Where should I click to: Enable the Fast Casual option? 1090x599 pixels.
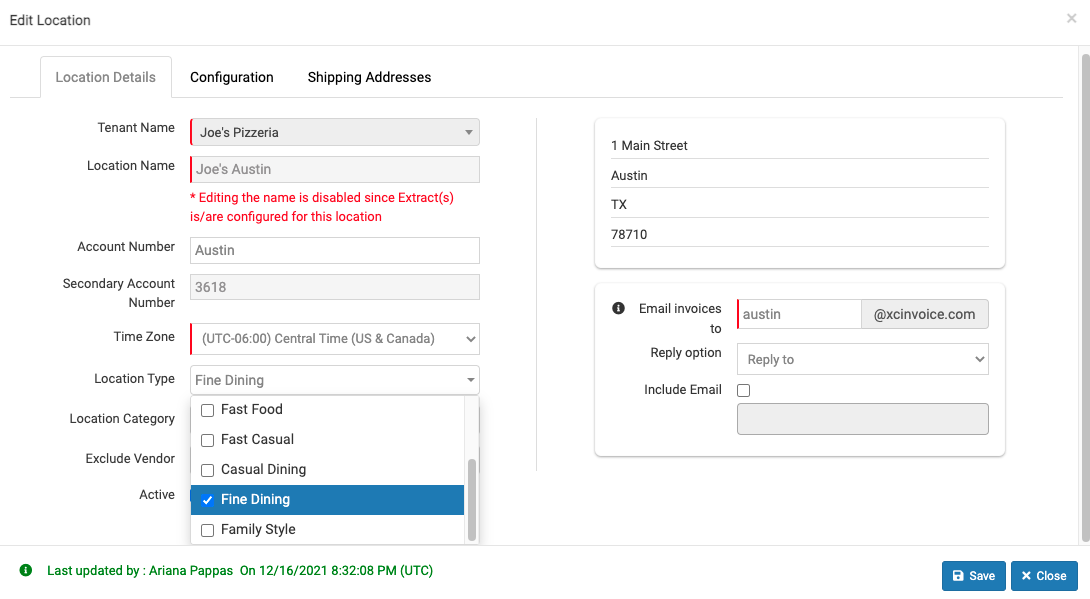click(x=207, y=439)
